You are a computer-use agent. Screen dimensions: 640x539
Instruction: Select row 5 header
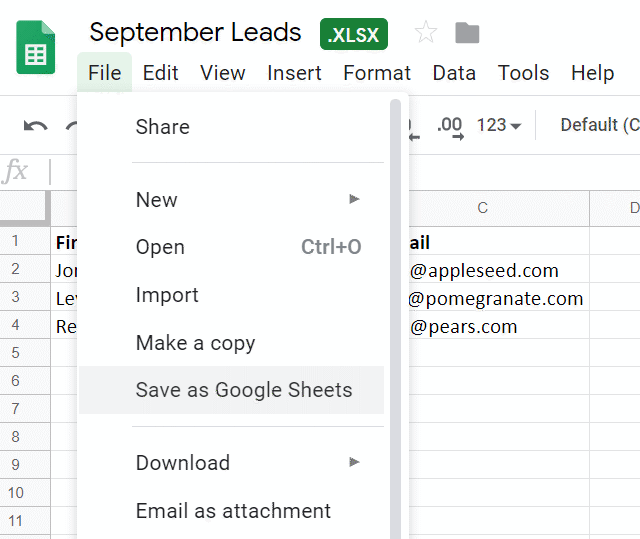pyautogui.click(x=25, y=353)
